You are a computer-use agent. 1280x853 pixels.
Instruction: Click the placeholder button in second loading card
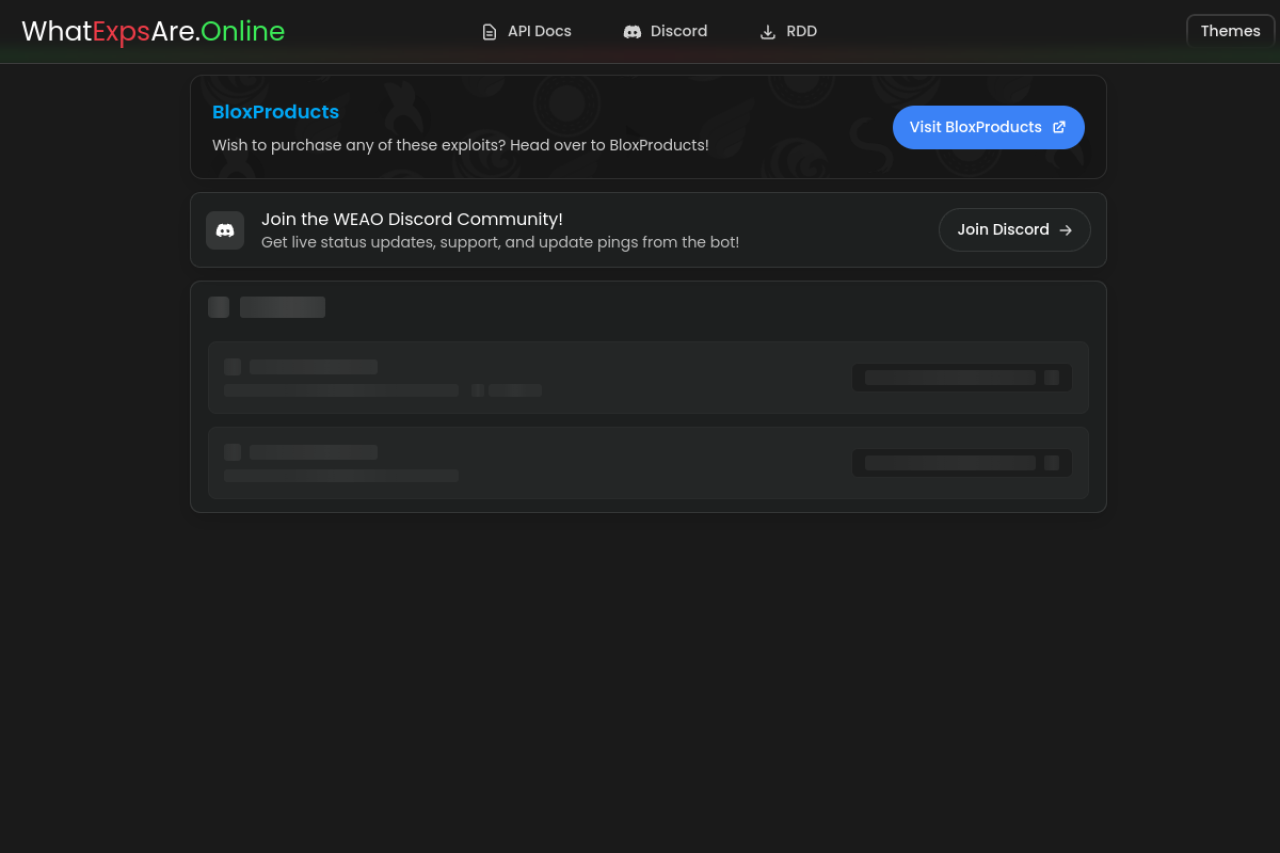click(961, 463)
